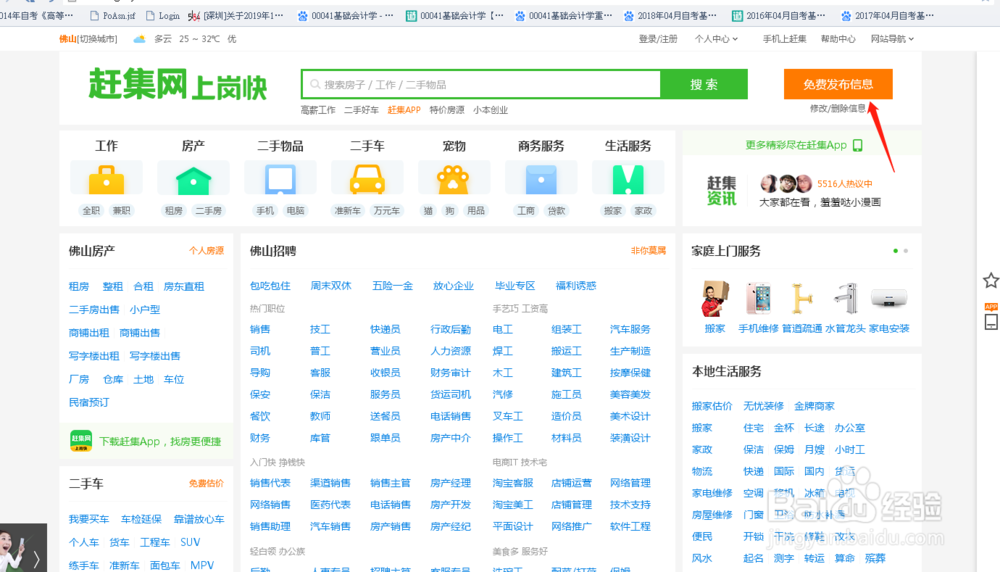Open the 二手物品 tablet icon

(280, 179)
